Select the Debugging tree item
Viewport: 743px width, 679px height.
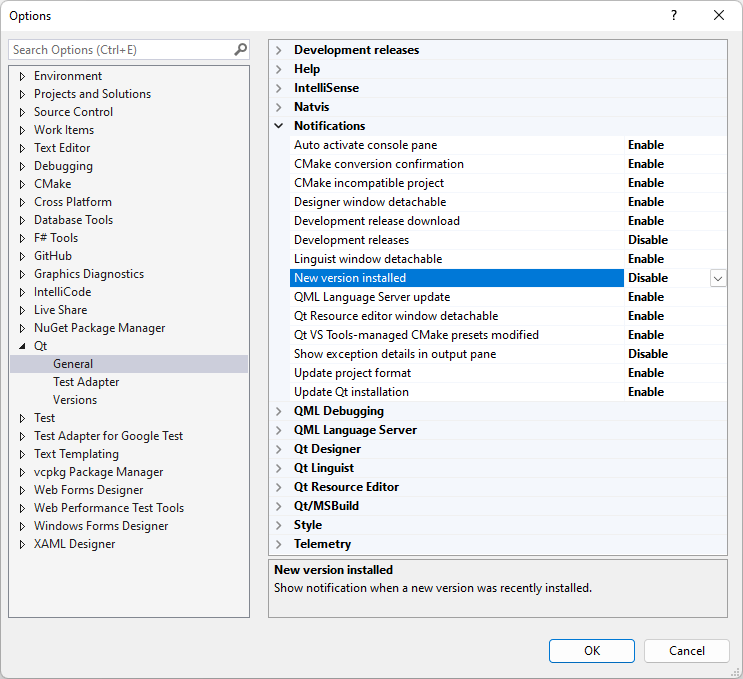pyautogui.click(x=63, y=166)
